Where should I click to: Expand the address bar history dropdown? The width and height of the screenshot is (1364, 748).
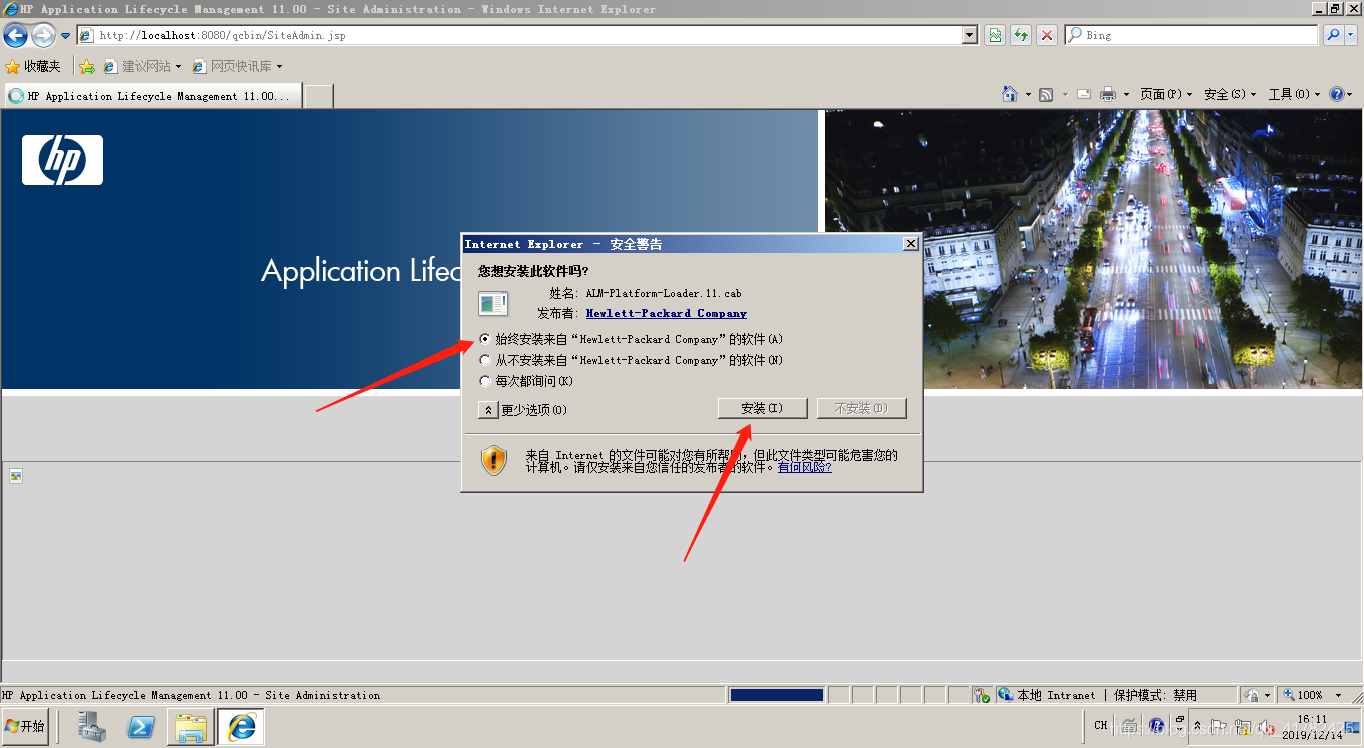pos(970,35)
